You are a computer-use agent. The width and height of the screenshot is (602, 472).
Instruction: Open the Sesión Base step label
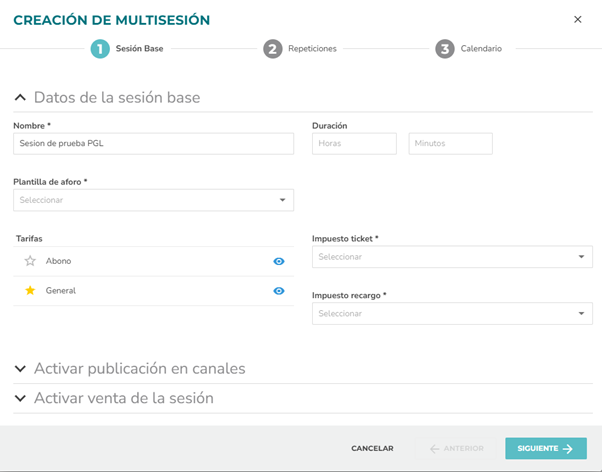(139, 49)
